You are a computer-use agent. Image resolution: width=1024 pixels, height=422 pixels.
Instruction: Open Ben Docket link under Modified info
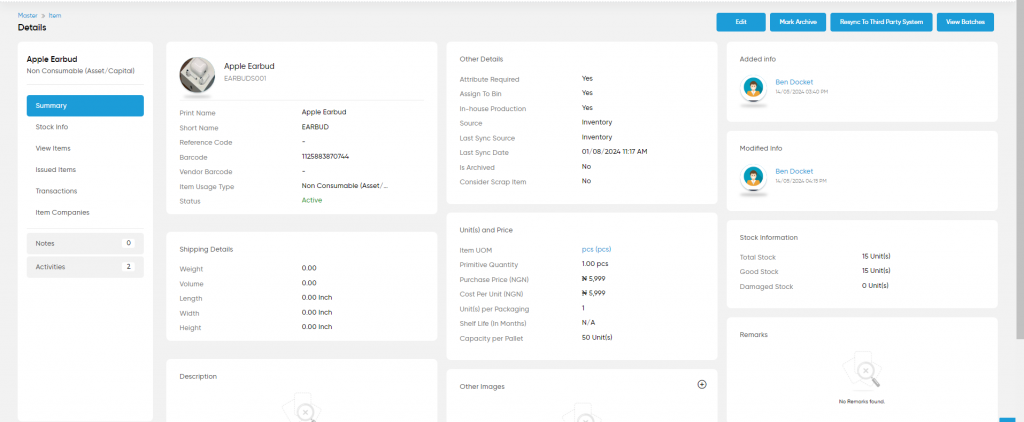coord(794,172)
